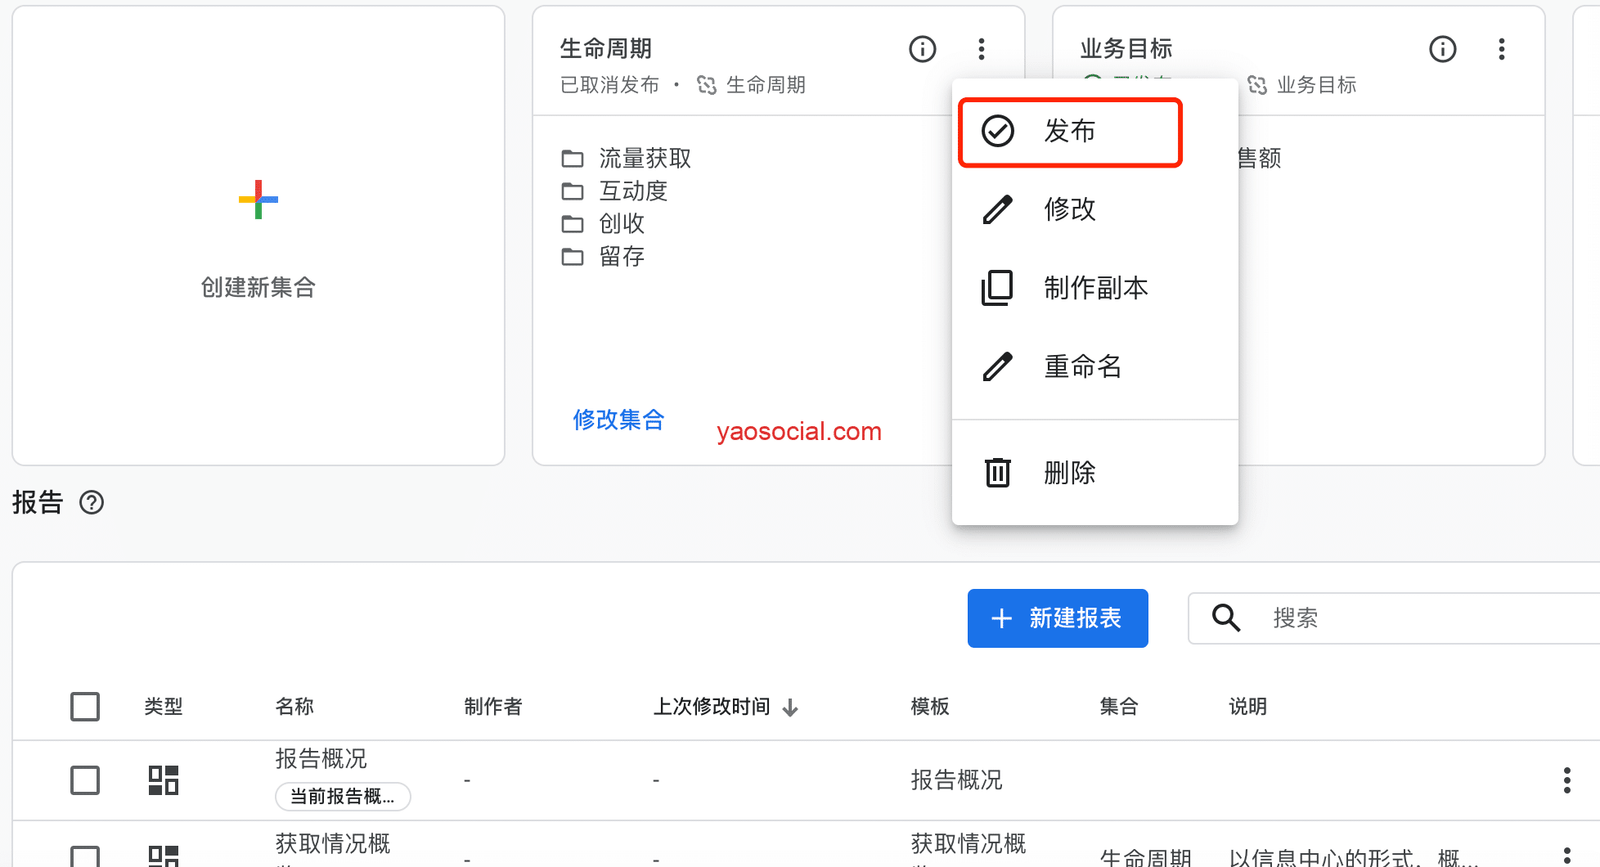Click the colorful plus icon to create collection
Screen dimensions: 1600x867
pyautogui.click(x=258, y=200)
